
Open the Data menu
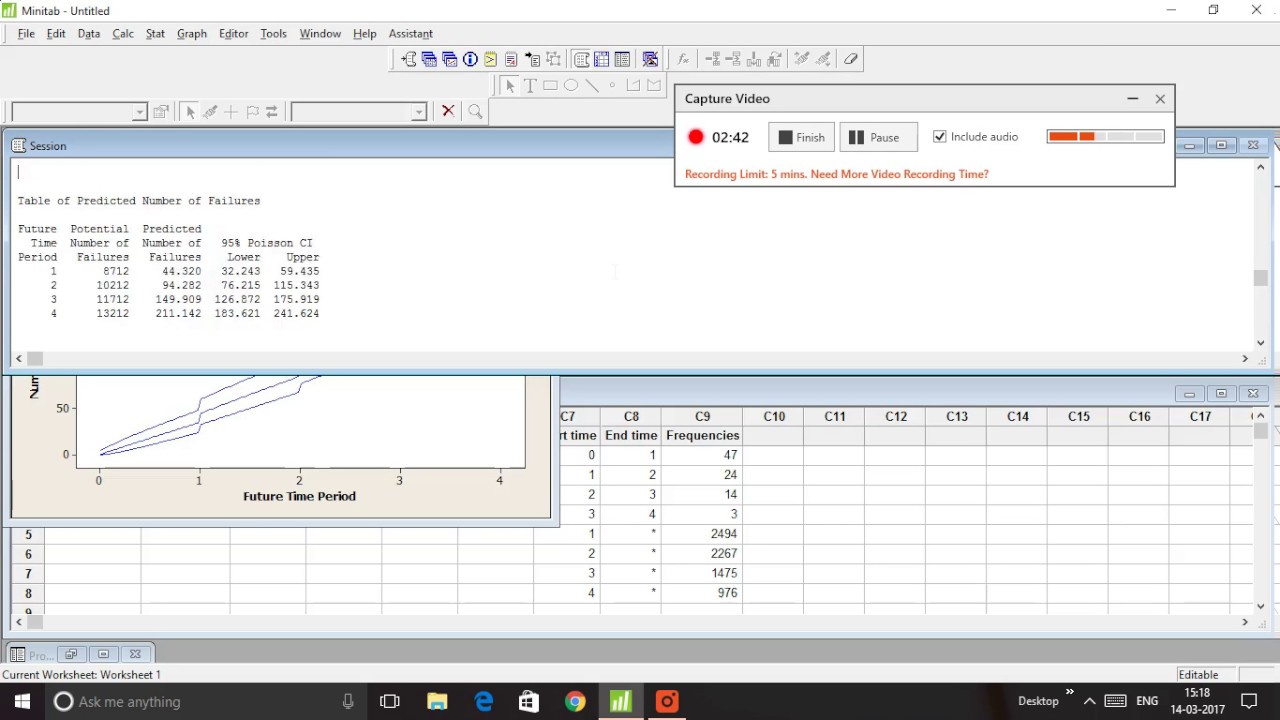point(89,33)
